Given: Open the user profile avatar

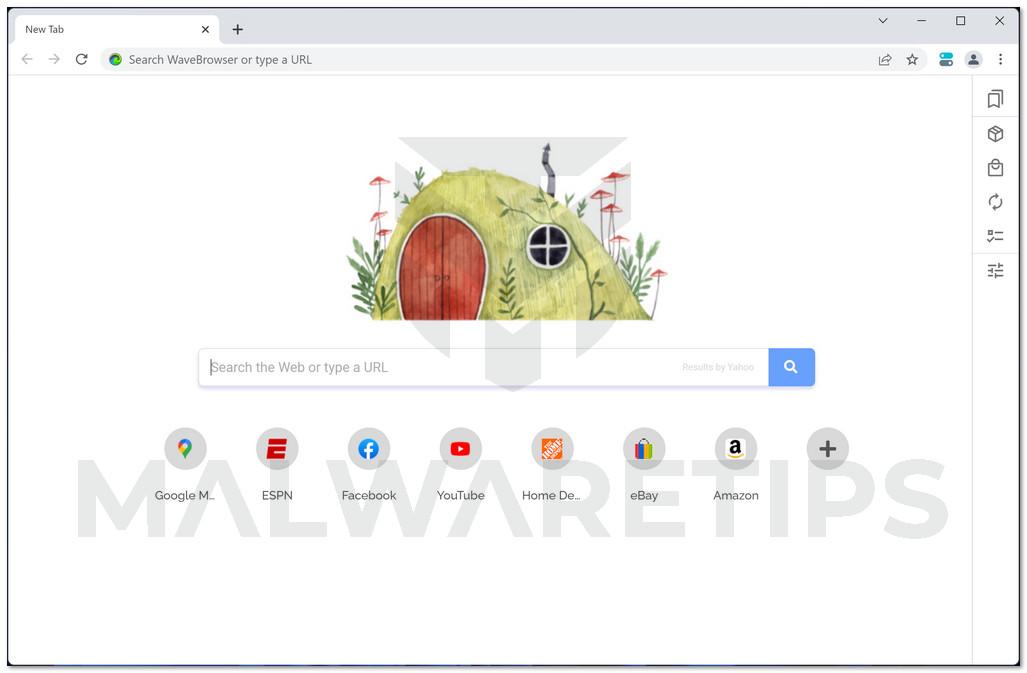Looking at the screenshot, I should click(x=973, y=60).
